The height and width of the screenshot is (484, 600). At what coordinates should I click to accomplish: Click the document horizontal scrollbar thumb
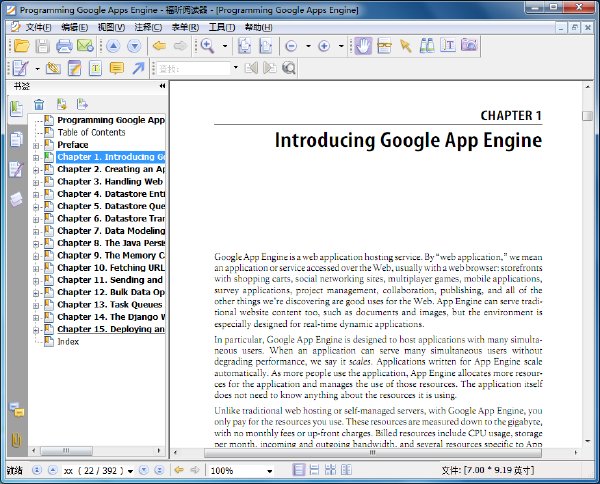click(x=373, y=453)
